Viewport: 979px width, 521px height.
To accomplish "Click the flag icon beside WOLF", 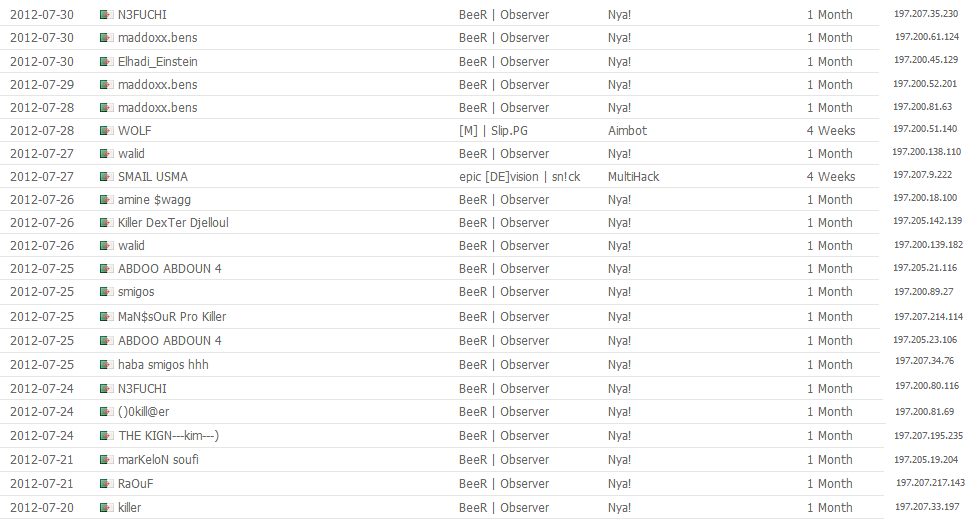I will [106, 131].
